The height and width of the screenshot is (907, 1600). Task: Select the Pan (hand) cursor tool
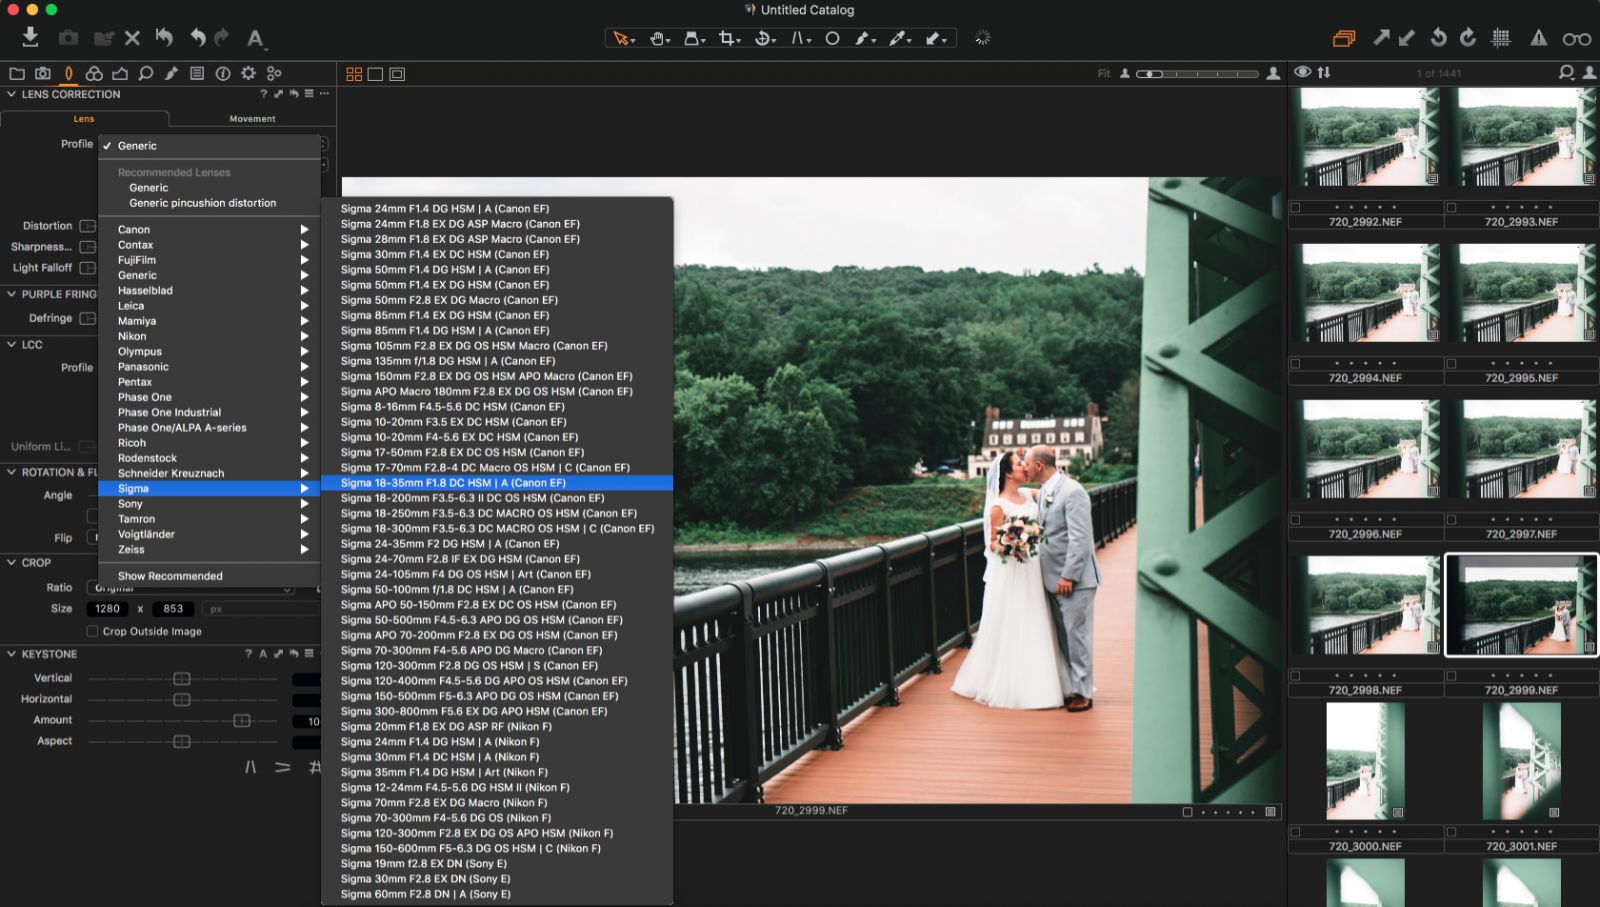pos(656,38)
